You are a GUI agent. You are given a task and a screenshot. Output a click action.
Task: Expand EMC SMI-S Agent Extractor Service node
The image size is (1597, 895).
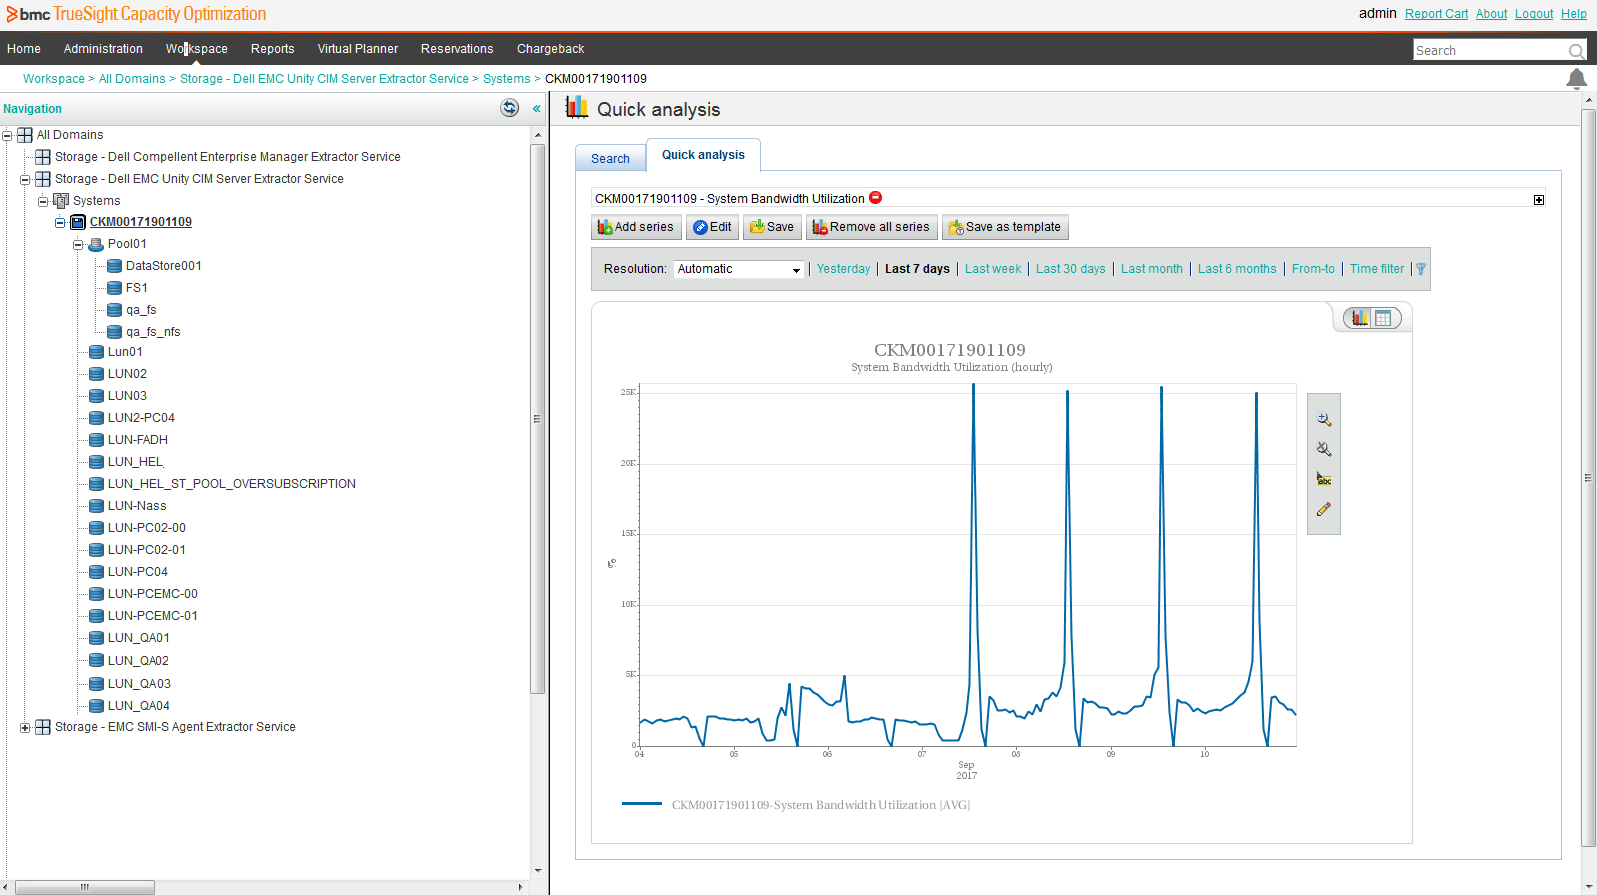click(x=25, y=728)
